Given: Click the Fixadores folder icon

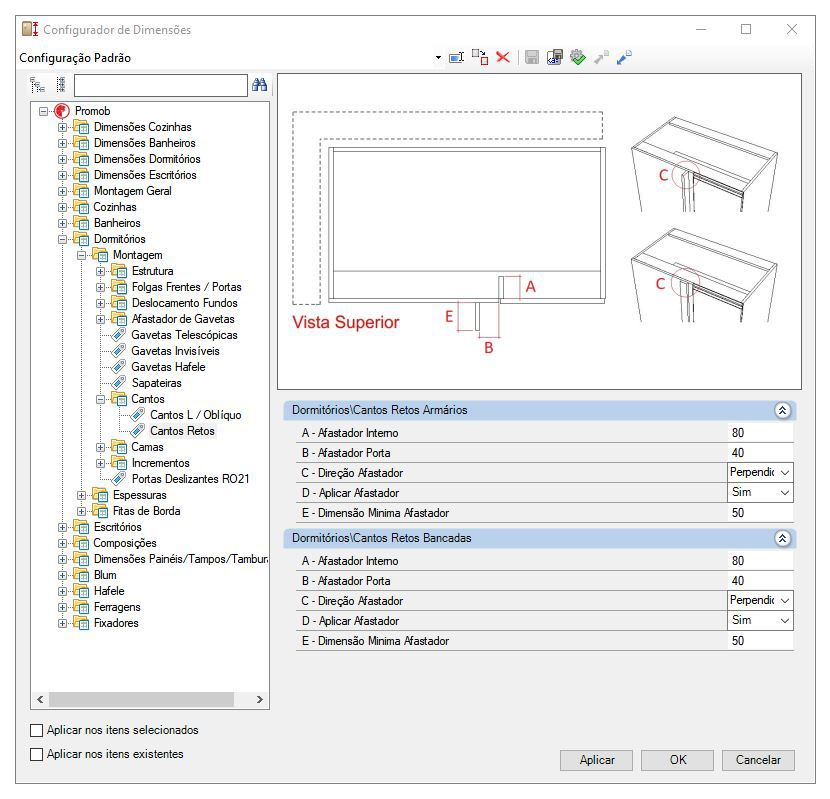Looking at the screenshot, I should (82, 623).
